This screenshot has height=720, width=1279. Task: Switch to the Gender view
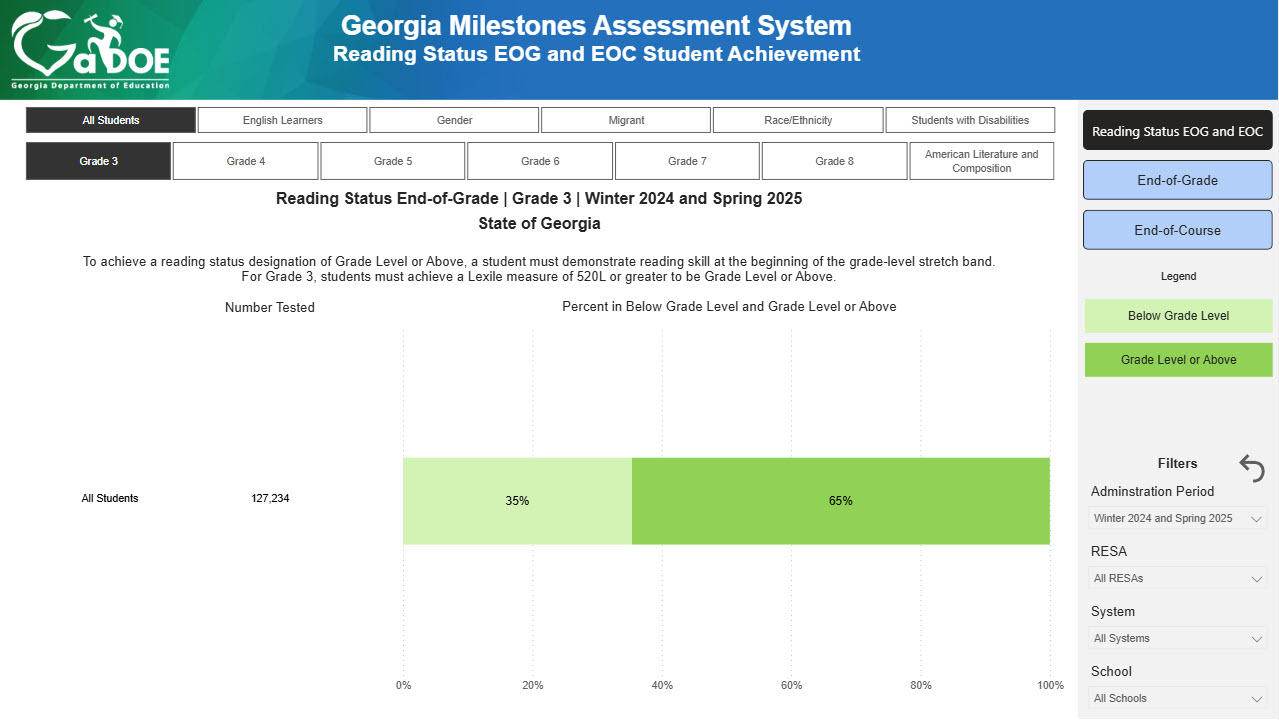[454, 119]
